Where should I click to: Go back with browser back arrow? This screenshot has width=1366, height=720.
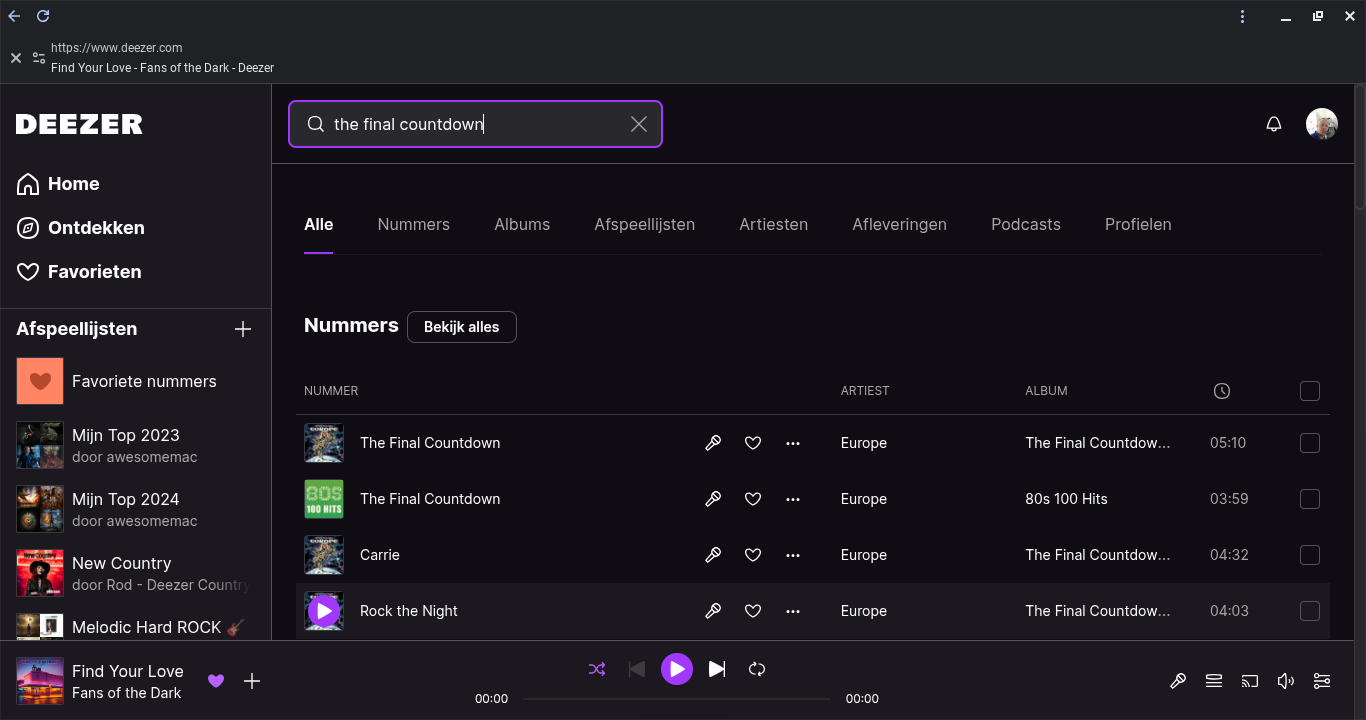[14, 16]
